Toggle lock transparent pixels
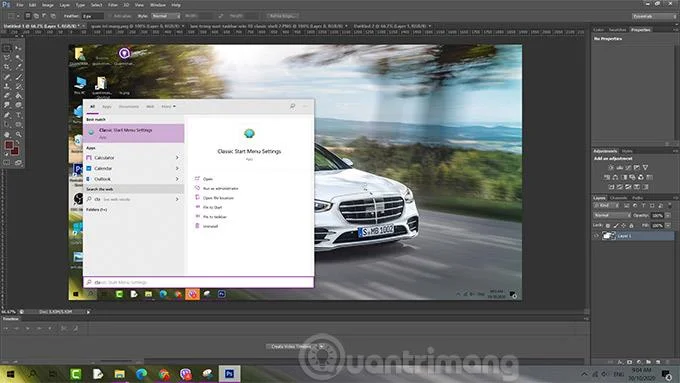Screen dimensions: 680x383 [607, 226]
